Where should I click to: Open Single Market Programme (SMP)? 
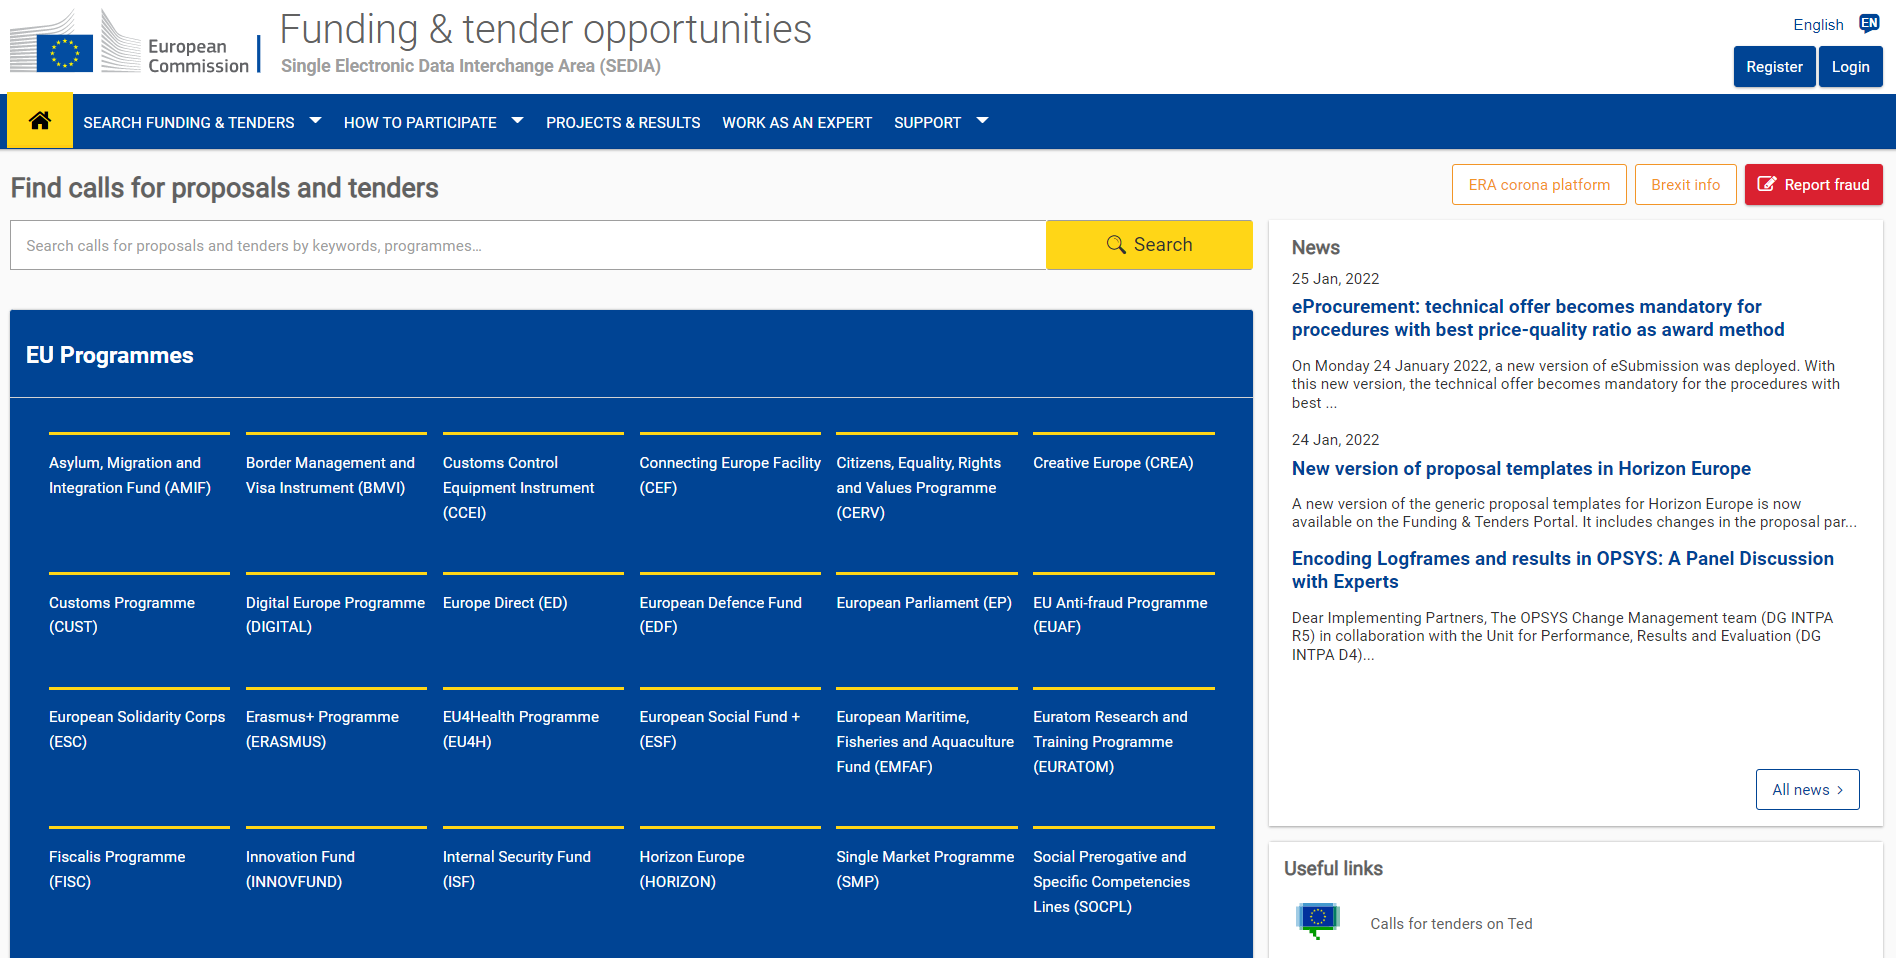(x=927, y=869)
